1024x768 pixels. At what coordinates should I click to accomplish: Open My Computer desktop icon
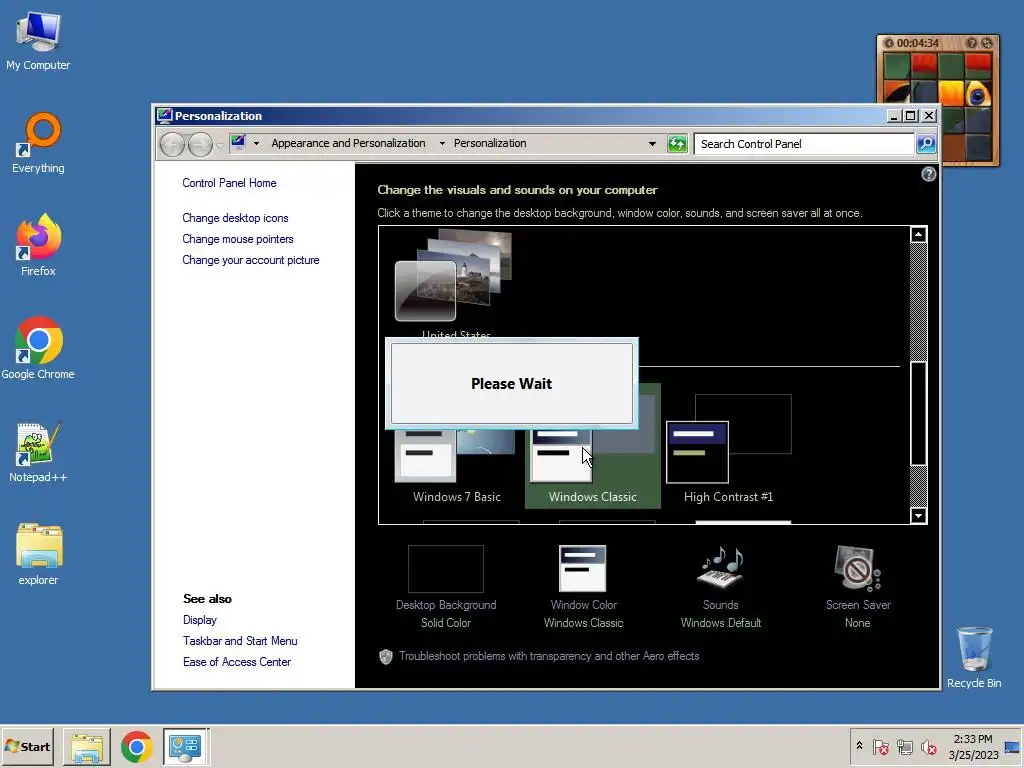(38, 40)
